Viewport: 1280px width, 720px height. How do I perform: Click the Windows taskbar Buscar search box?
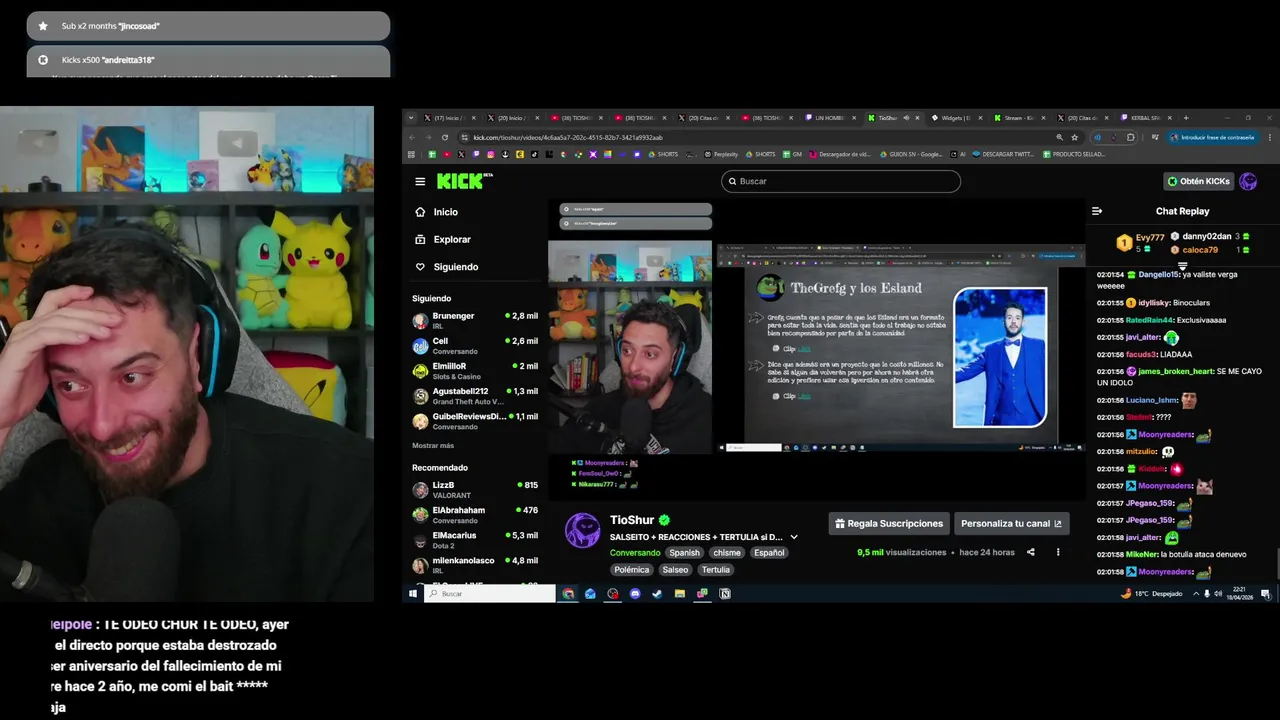click(490, 594)
